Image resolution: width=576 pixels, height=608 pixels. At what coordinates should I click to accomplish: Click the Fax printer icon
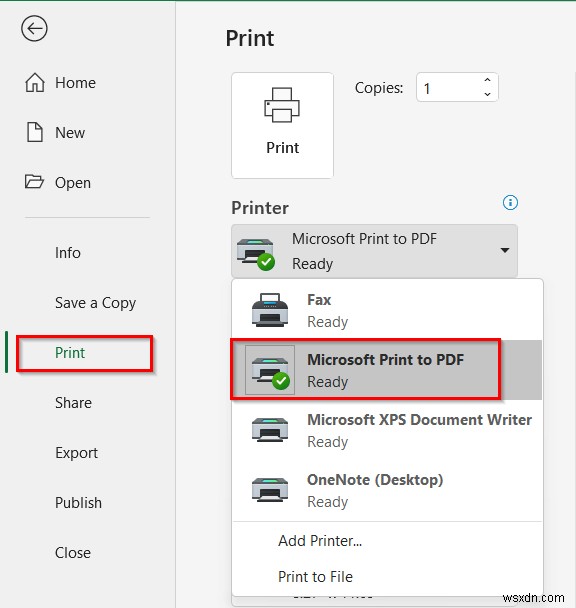270,310
